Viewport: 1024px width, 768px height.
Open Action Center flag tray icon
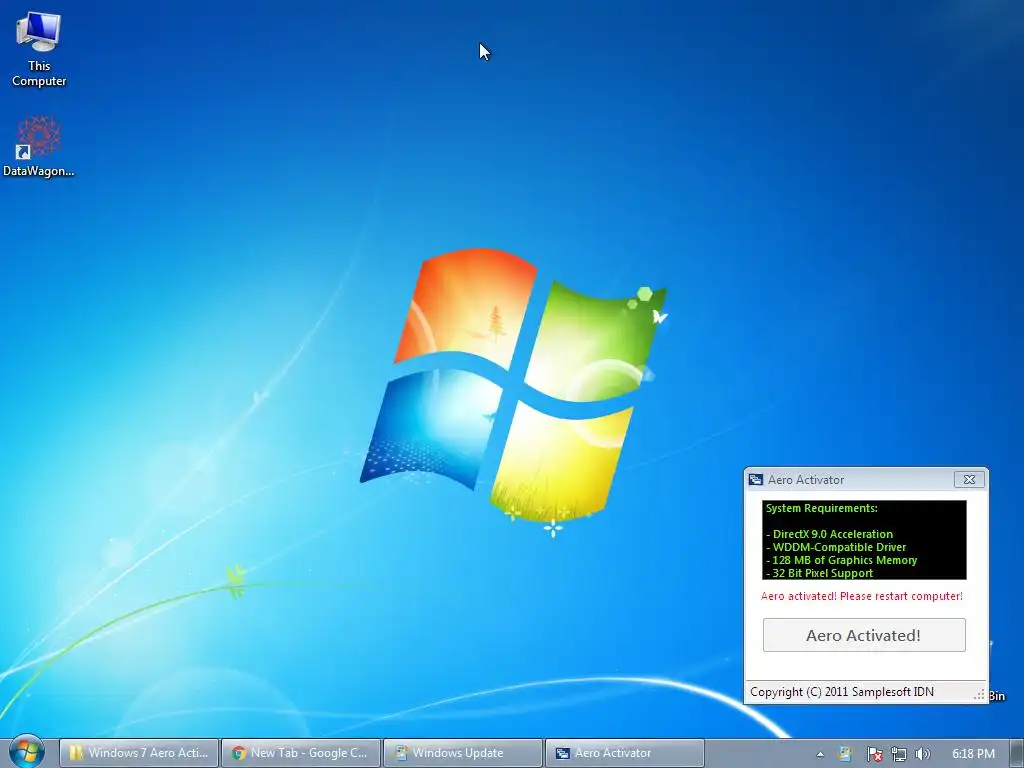point(874,754)
